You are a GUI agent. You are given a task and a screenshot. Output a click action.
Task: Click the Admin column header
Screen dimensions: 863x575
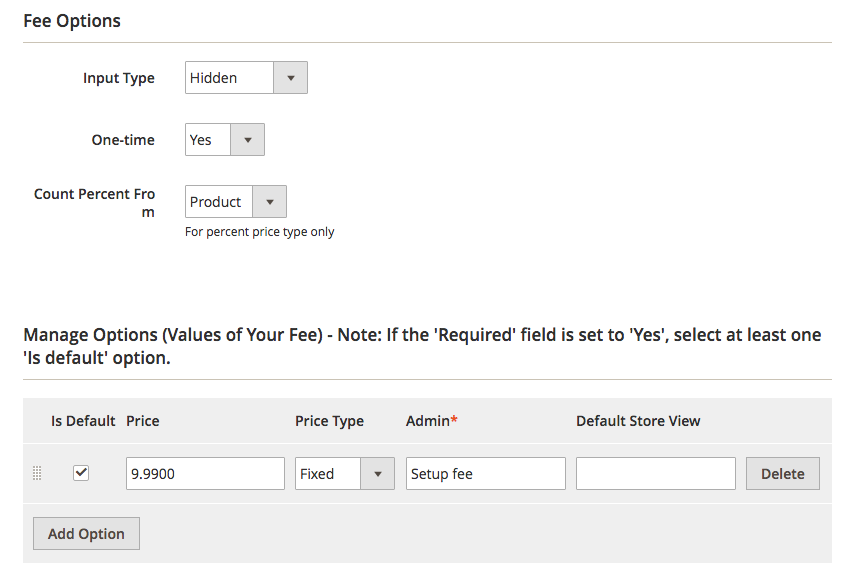(432, 421)
